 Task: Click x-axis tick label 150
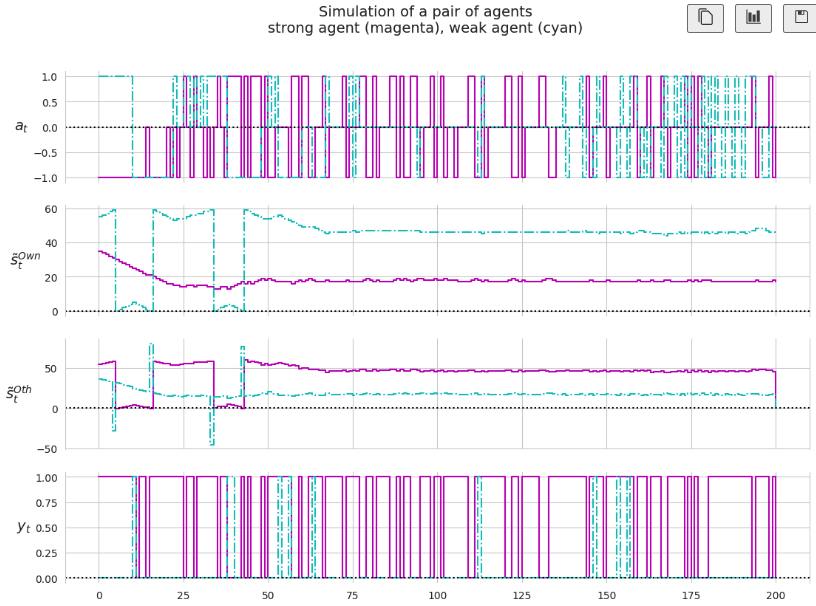[606, 596]
